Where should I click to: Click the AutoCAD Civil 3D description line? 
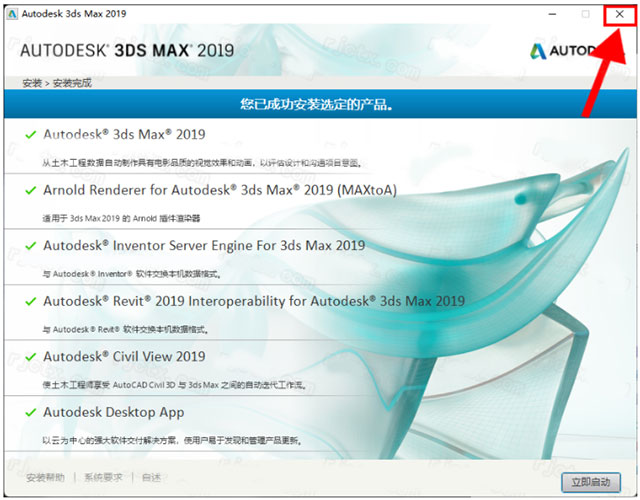pos(174,385)
